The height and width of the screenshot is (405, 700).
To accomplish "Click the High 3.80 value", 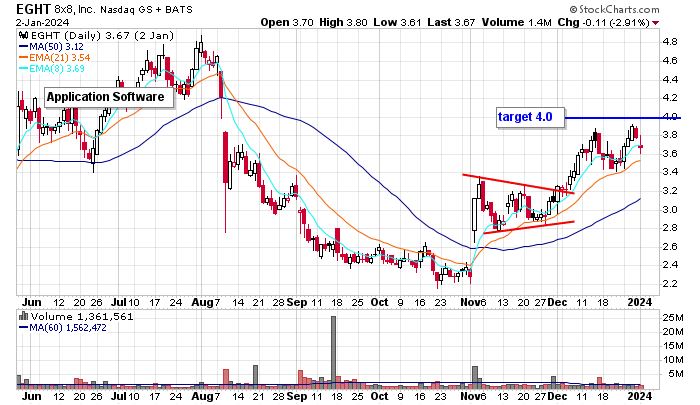I will [343, 22].
